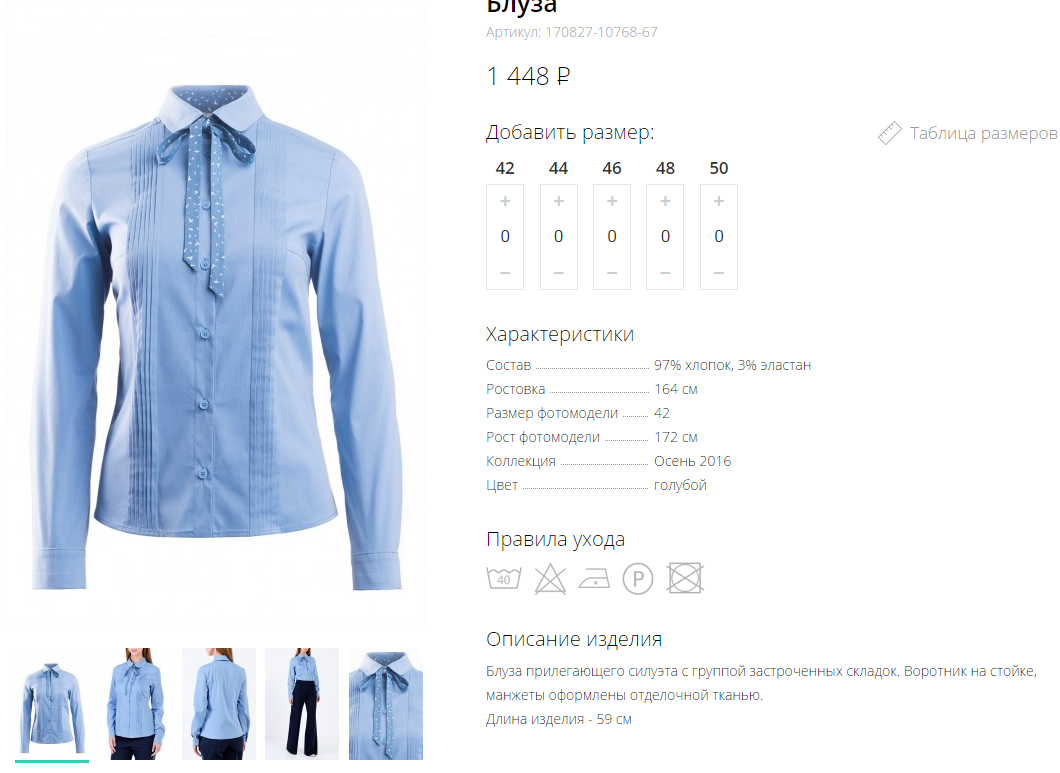The width and height of the screenshot is (1060, 773).
Task: Click the ruler icon beside Таблица размеров
Action: (890, 133)
